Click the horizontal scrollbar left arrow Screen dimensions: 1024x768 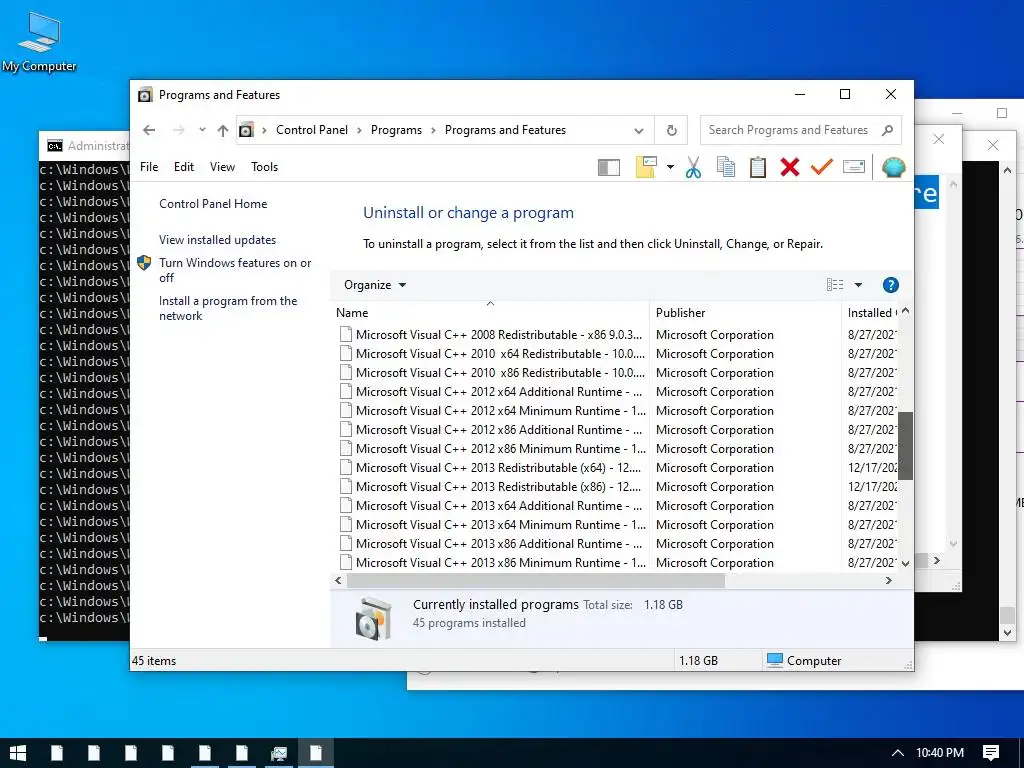(x=338, y=580)
